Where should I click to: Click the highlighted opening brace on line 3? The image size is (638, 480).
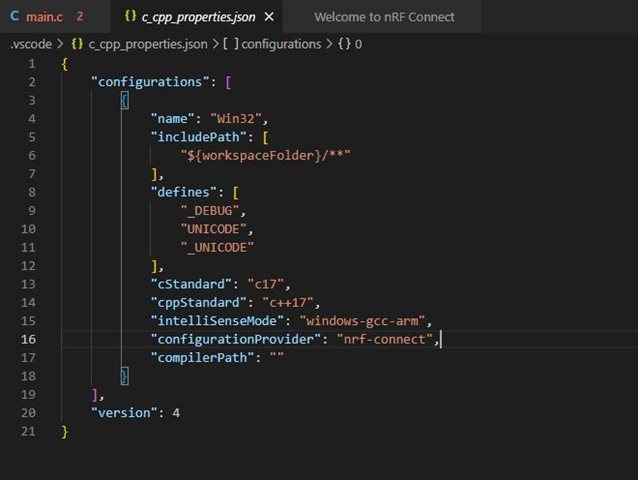[125, 100]
